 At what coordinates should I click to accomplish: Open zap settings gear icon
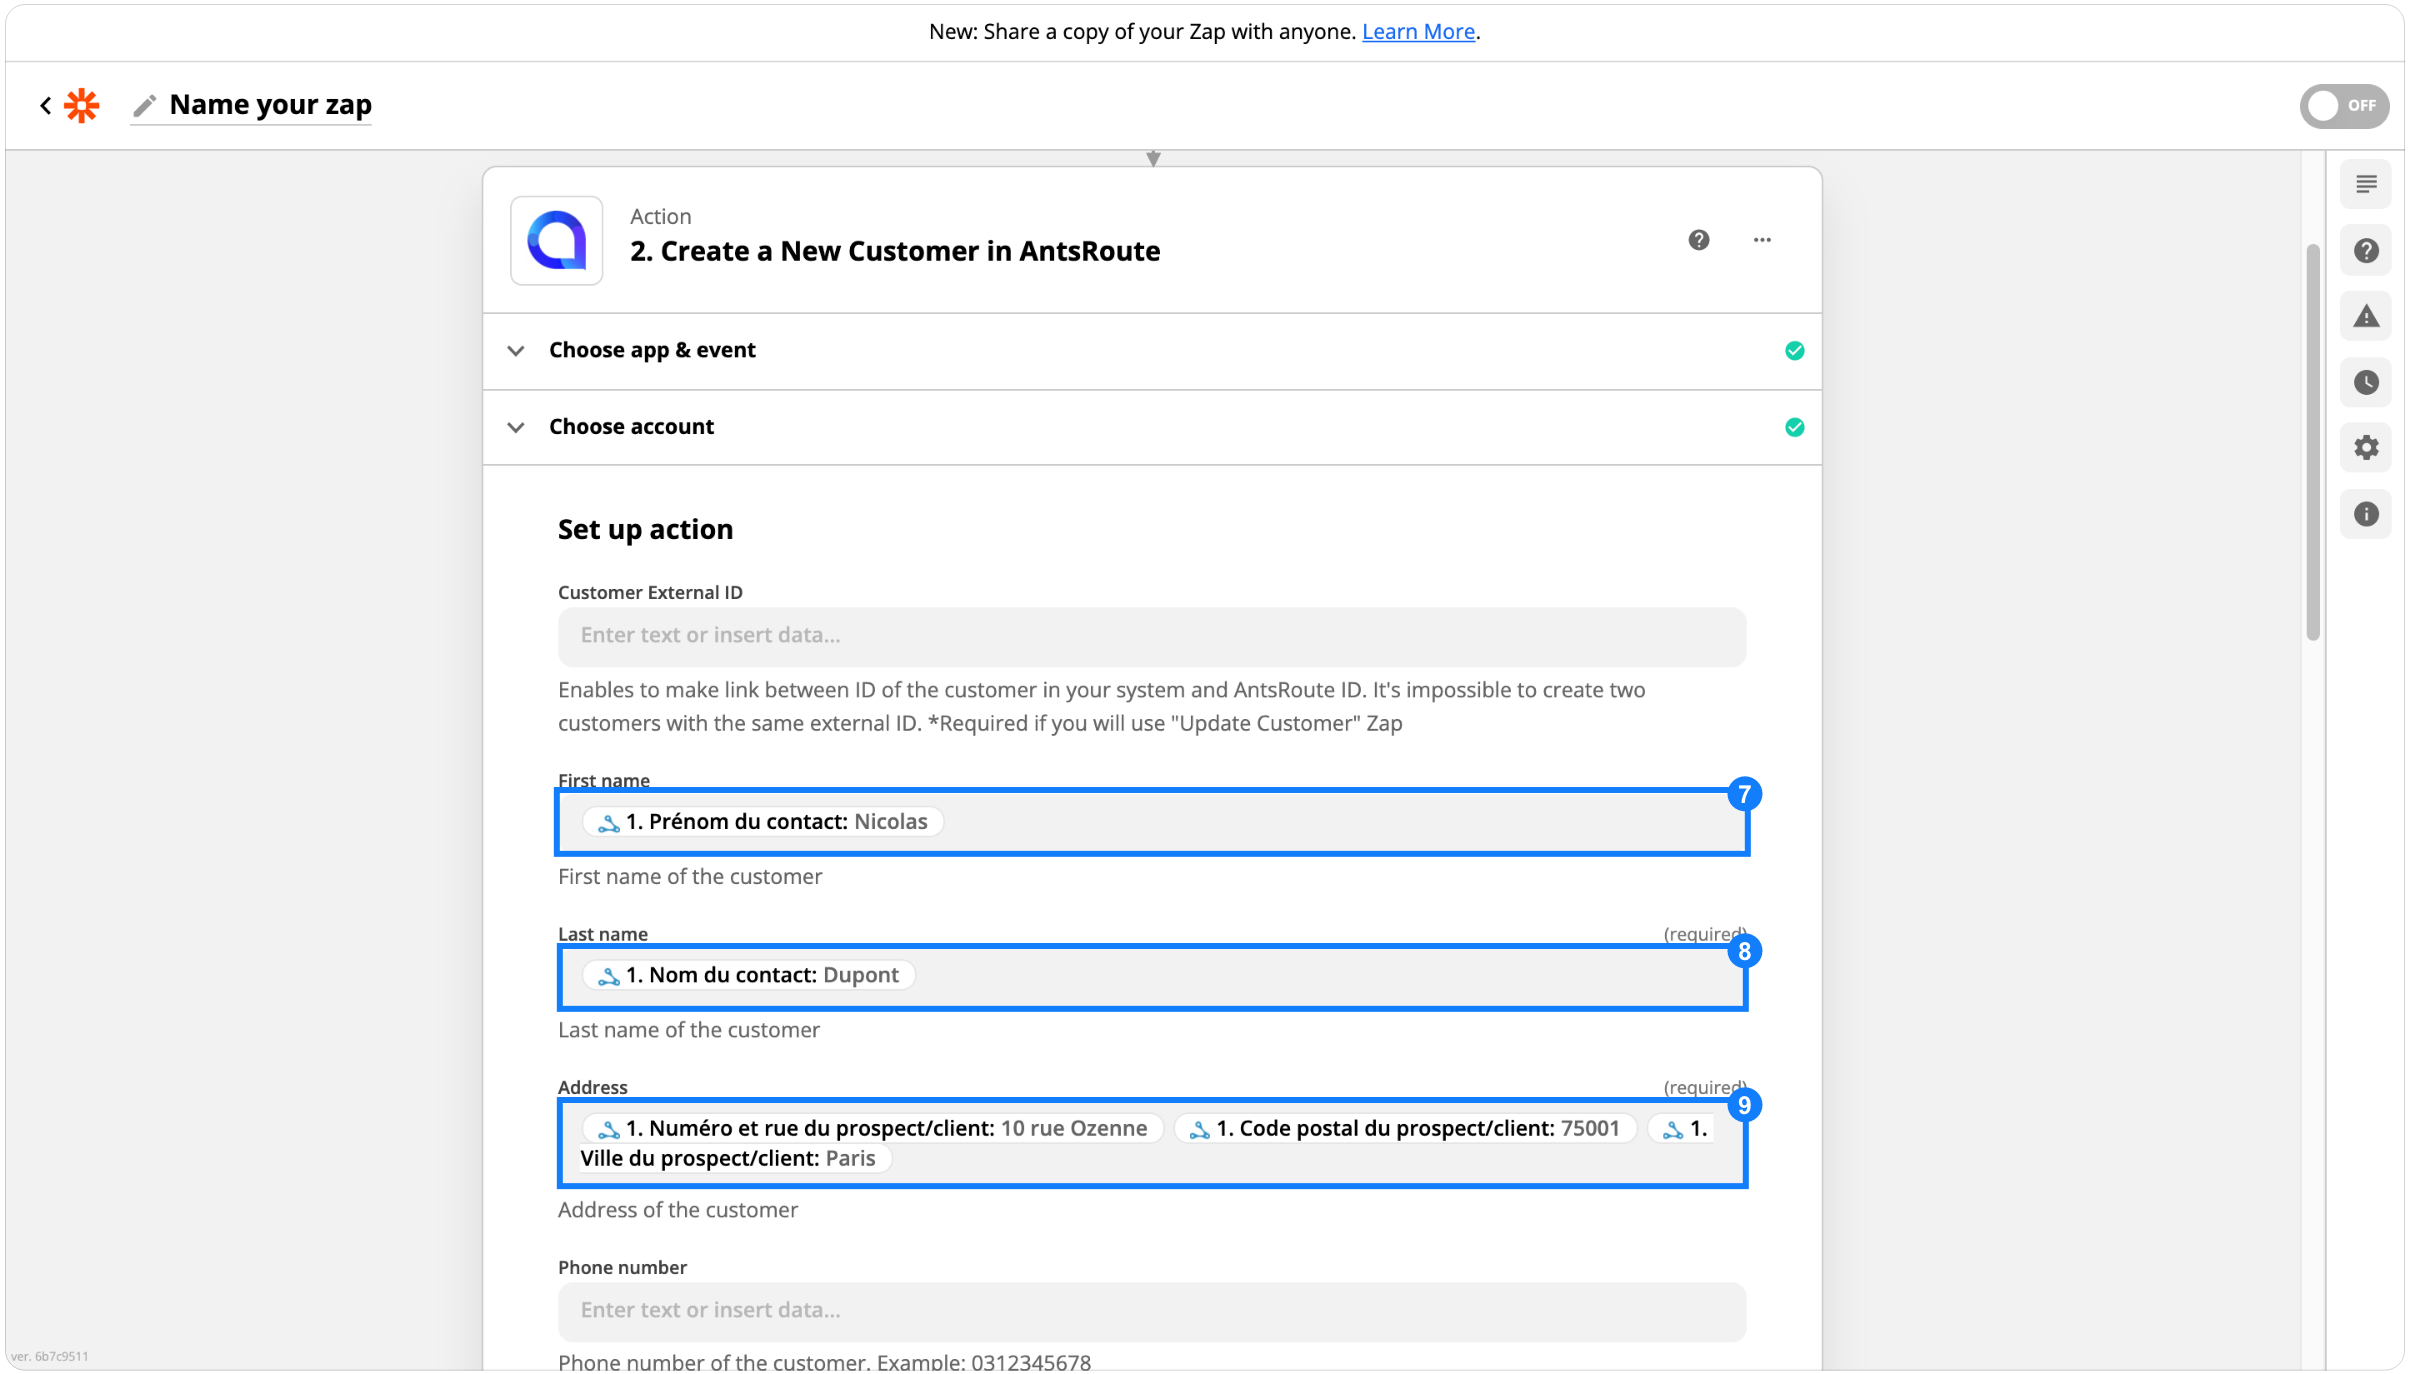[x=2366, y=447]
